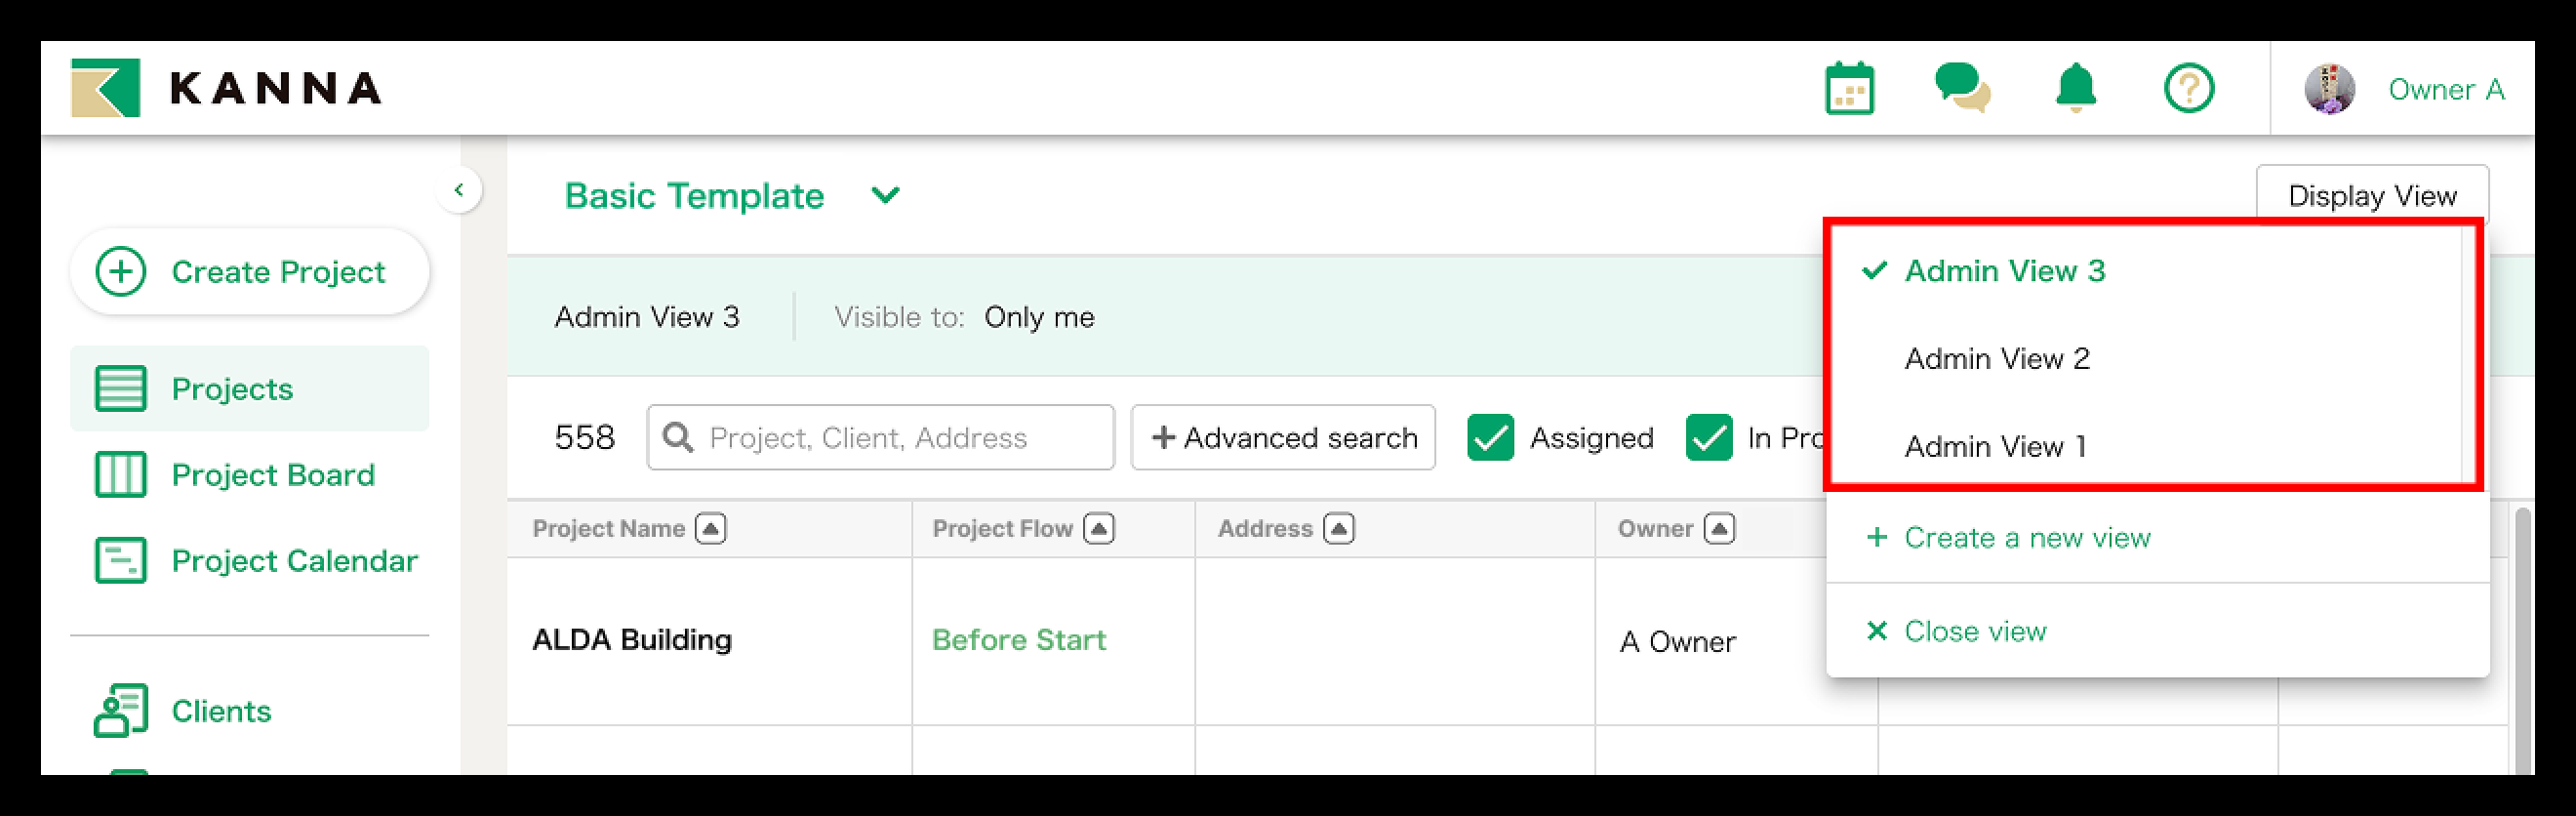Open the calendar icon in header

tap(1849, 89)
